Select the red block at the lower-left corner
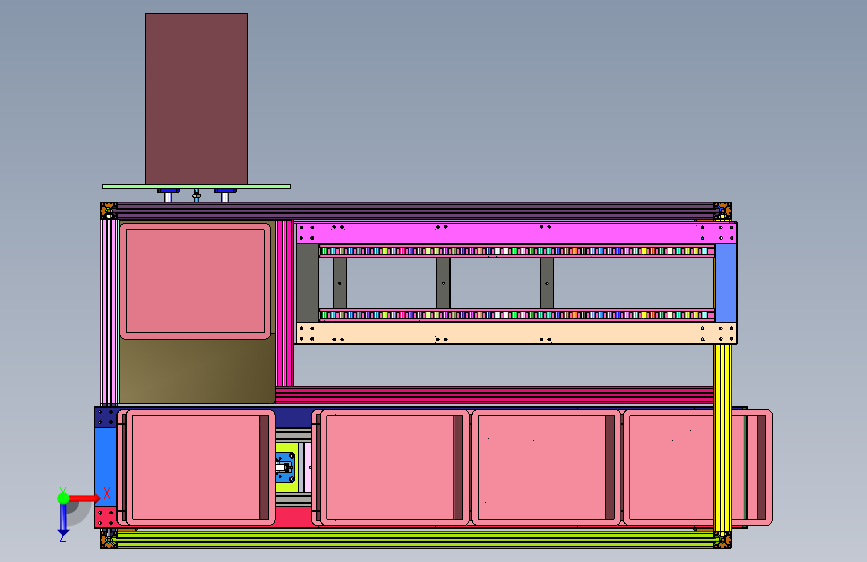The image size is (867, 562). tap(105, 518)
